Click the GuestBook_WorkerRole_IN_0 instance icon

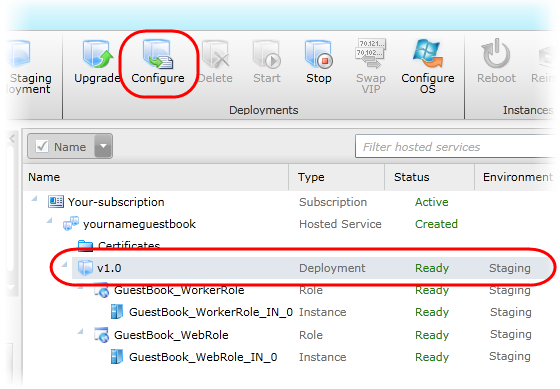[x=117, y=312]
